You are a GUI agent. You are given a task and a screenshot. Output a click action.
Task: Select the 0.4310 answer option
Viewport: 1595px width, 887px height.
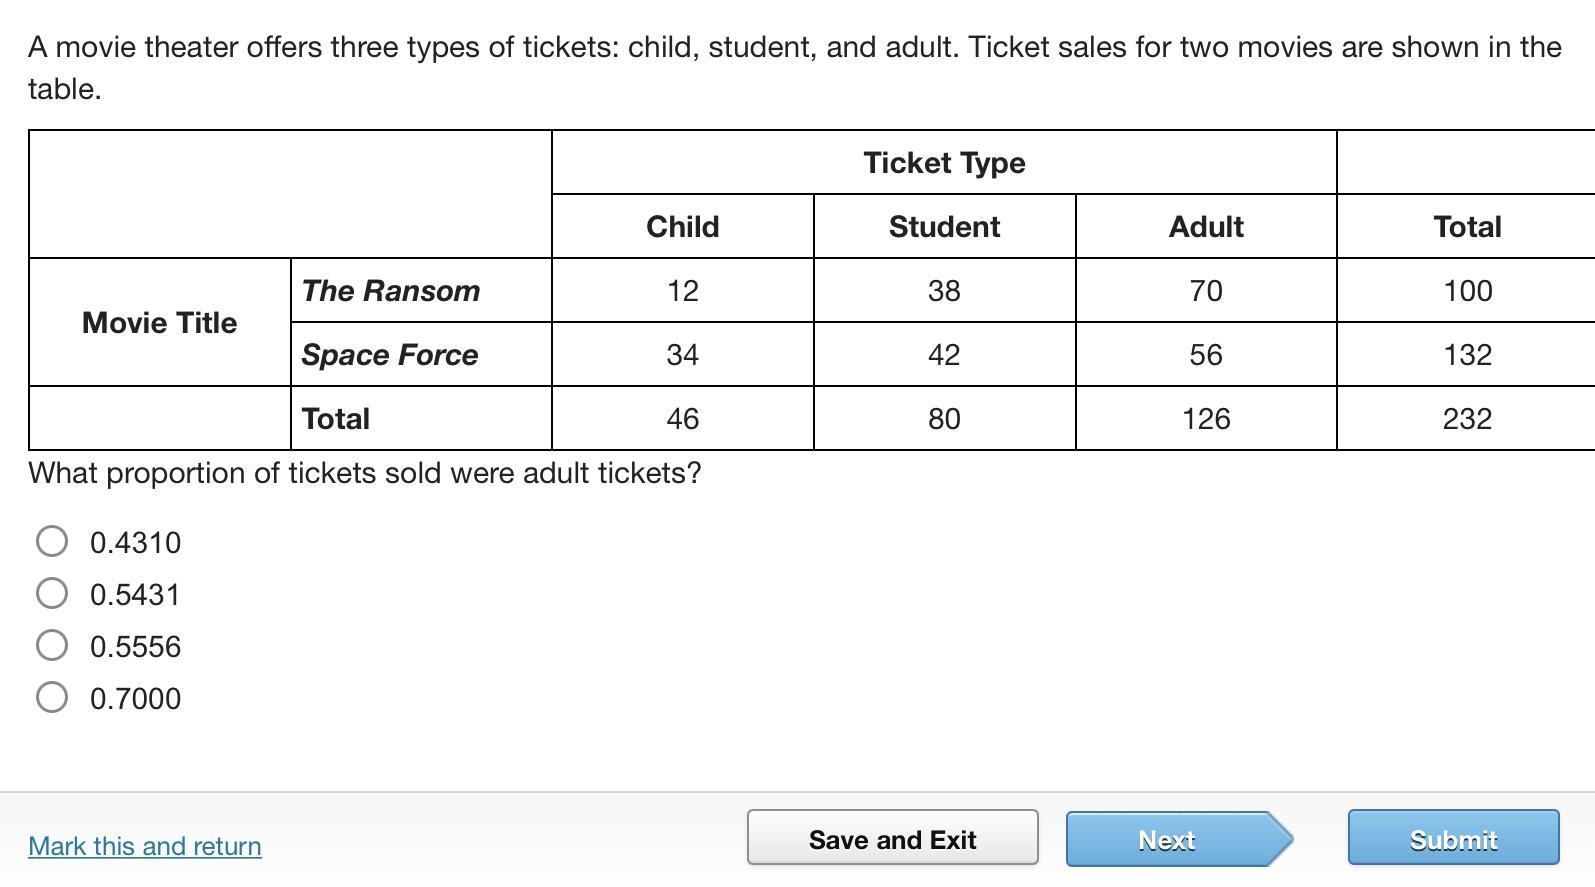(x=52, y=541)
